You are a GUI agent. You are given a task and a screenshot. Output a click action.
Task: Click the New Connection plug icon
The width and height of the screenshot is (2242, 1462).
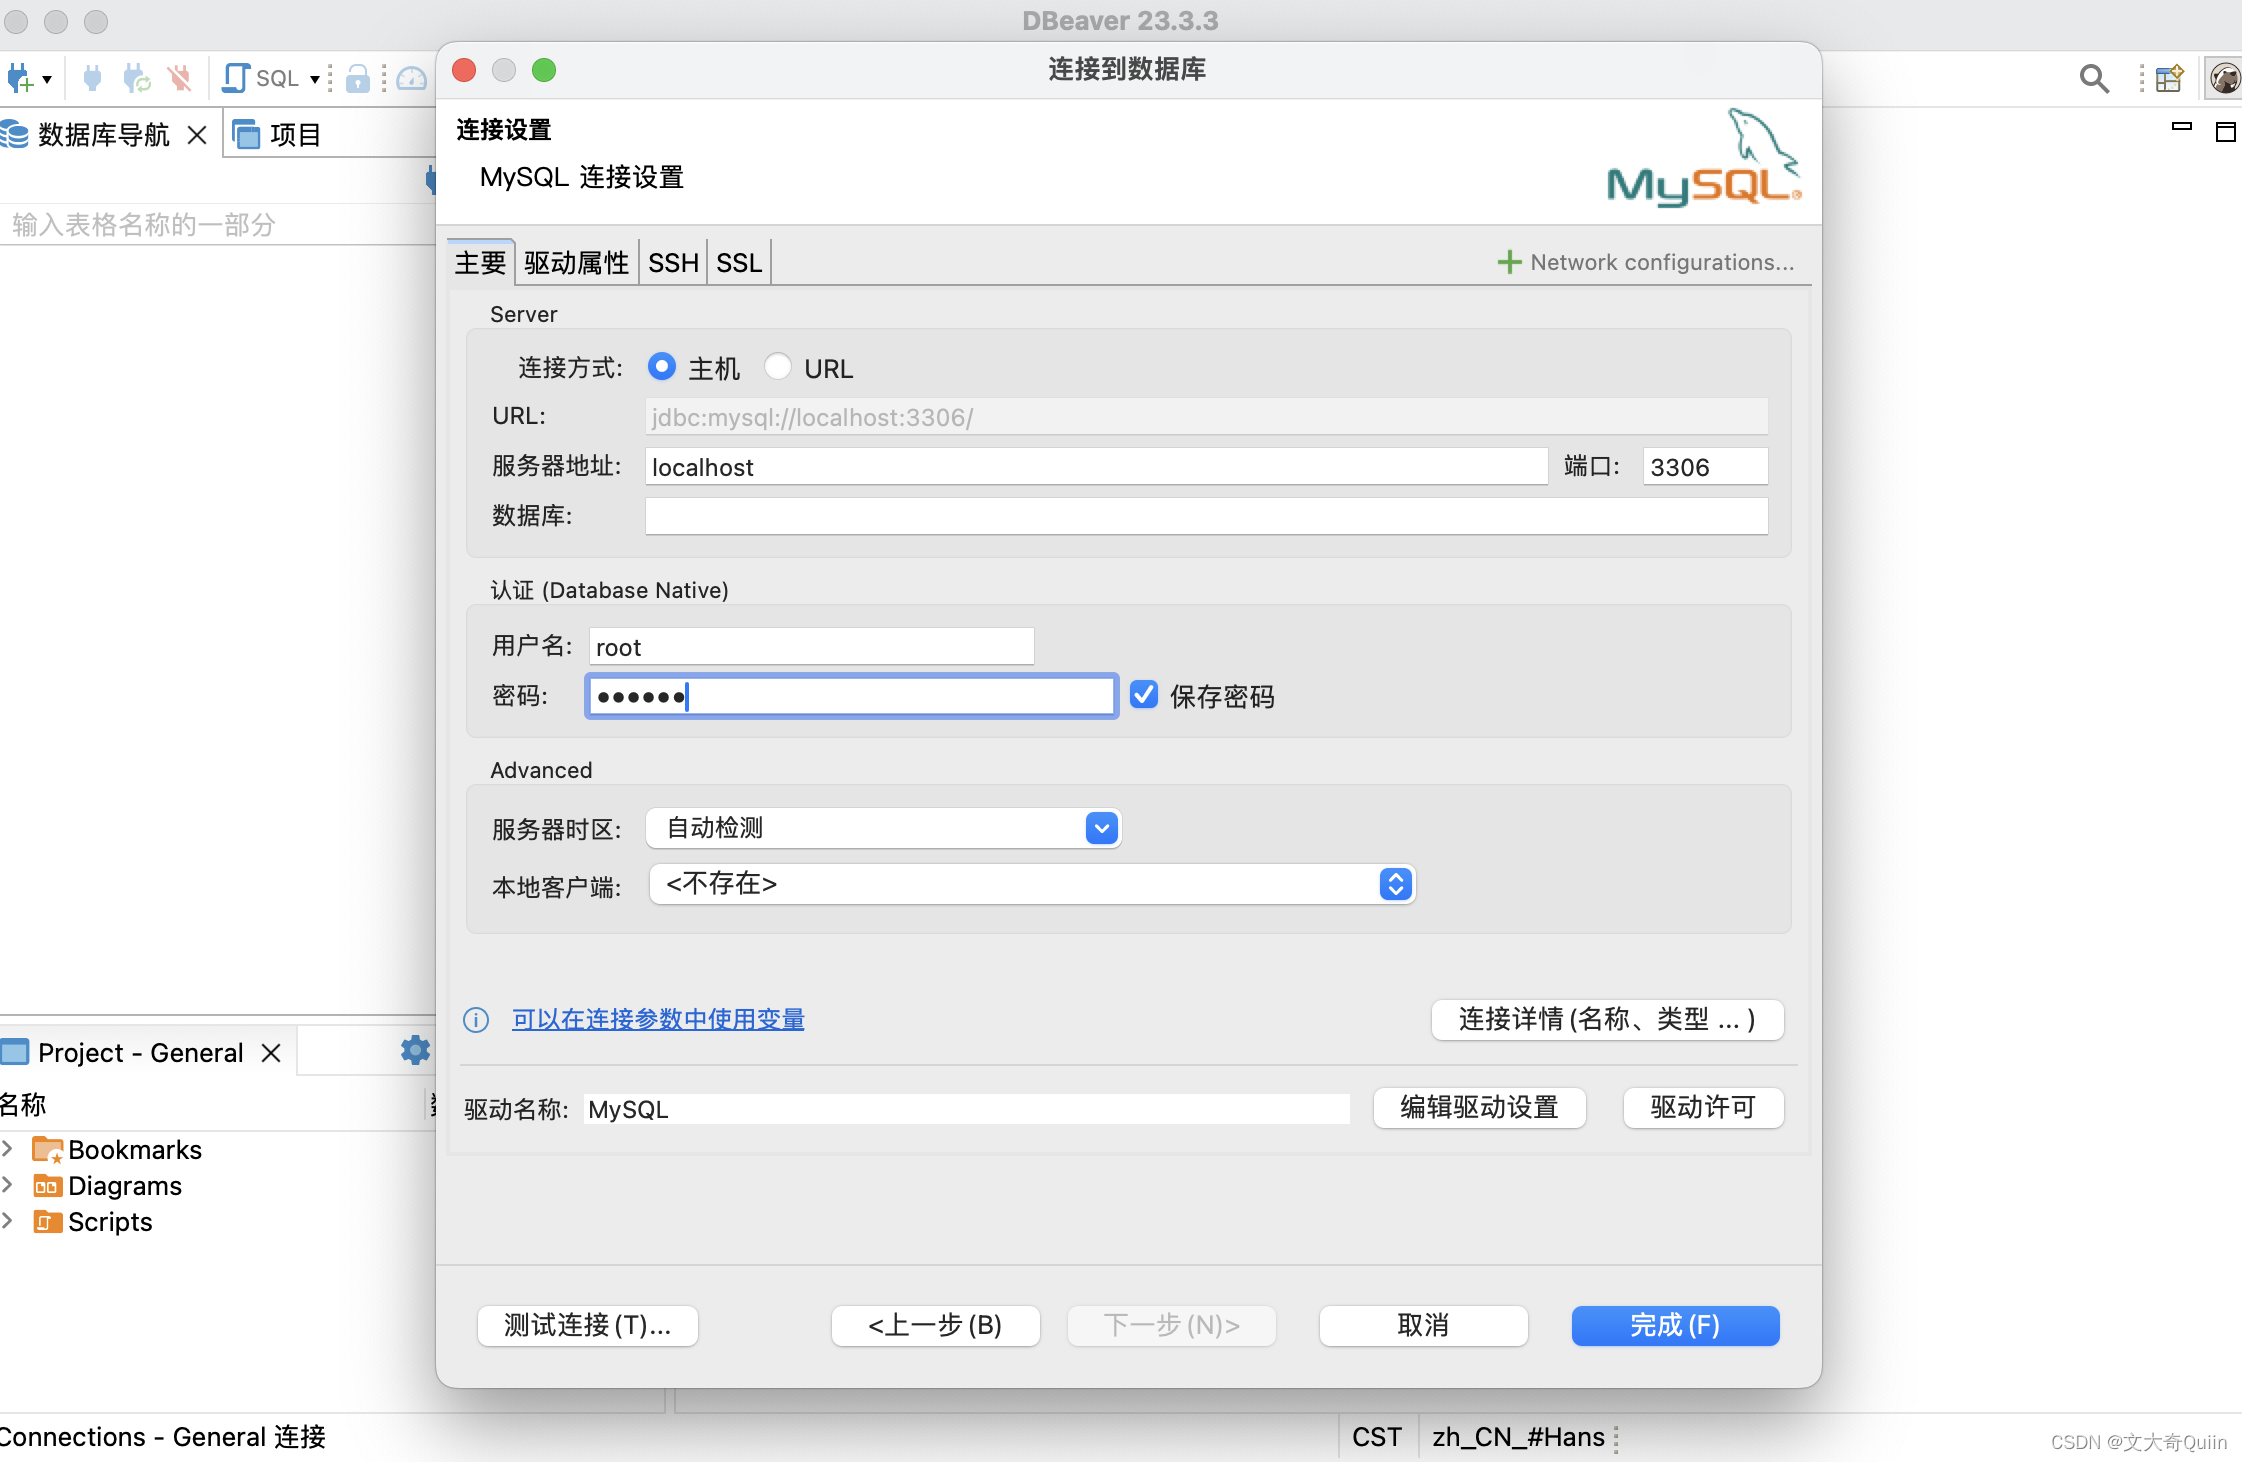20,78
